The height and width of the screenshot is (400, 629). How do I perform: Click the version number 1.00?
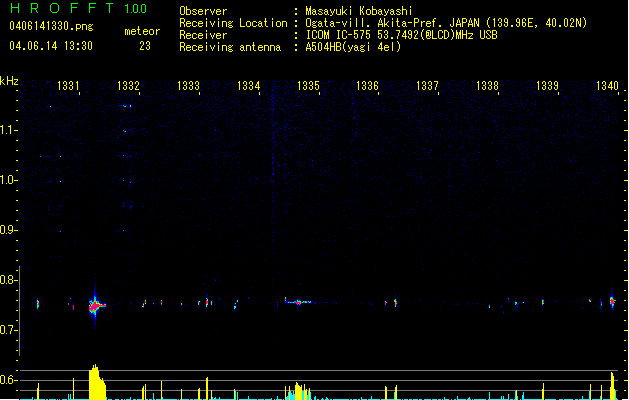click(136, 9)
